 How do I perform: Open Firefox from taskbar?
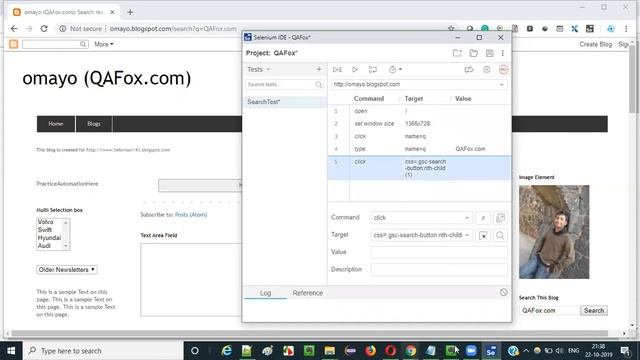click(371, 351)
